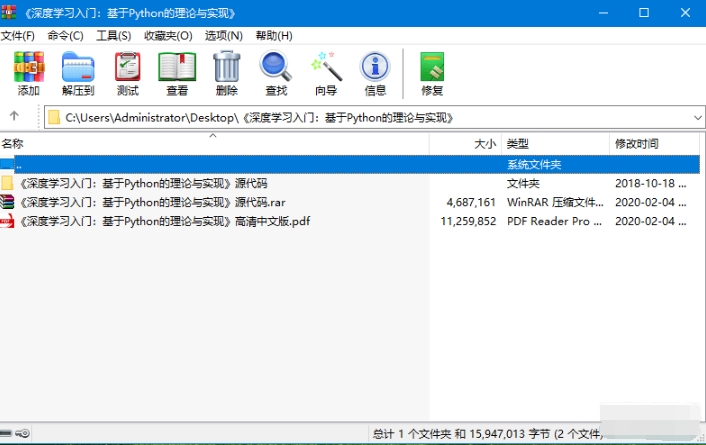
Task: Open the 工具(S) menu
Action: coord(113,36)
